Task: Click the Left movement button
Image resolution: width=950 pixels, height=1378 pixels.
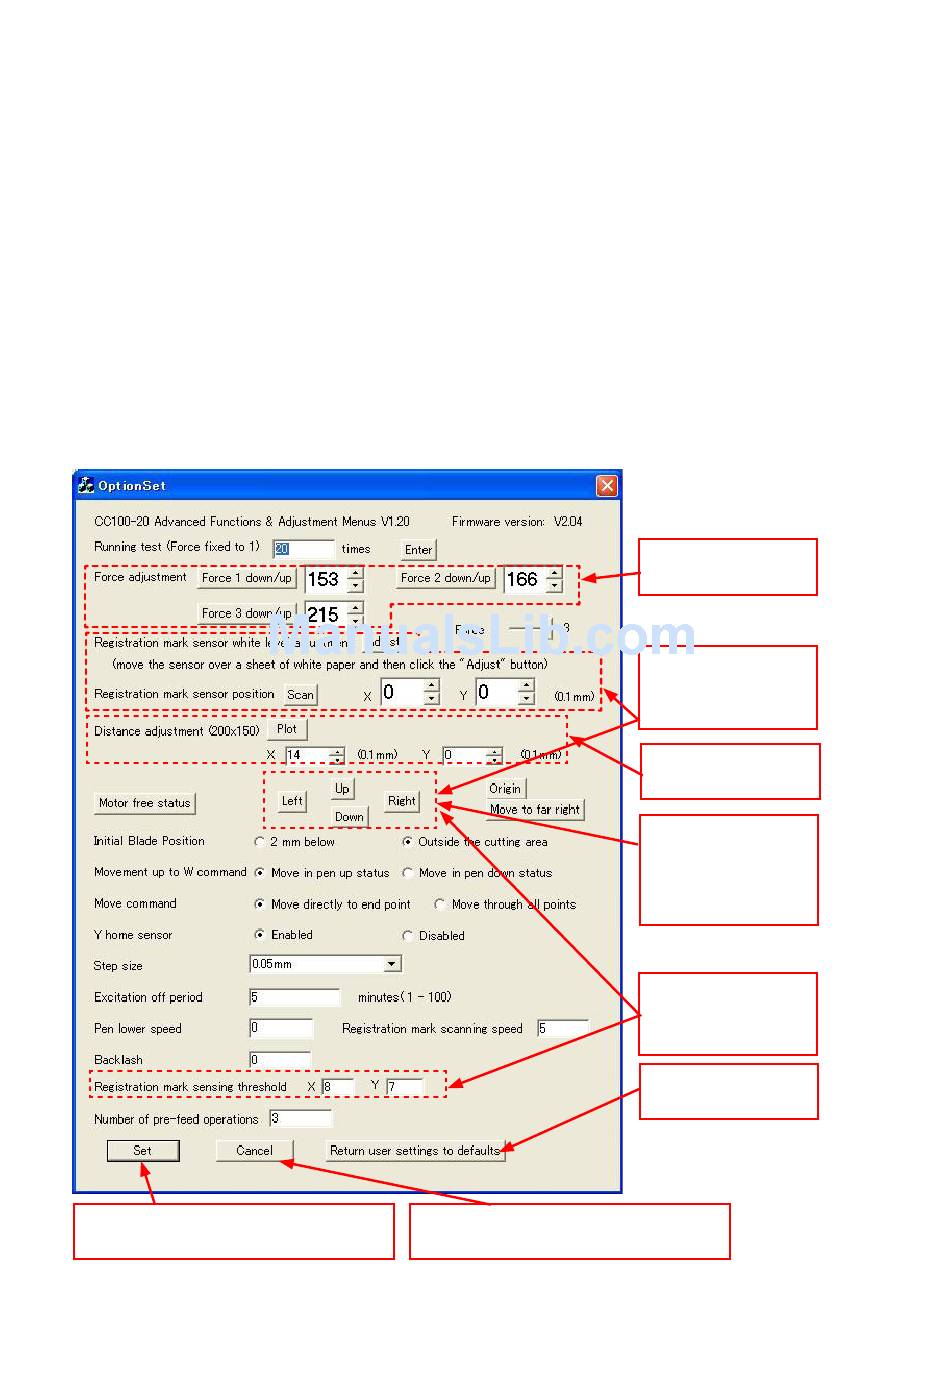Action: coord(292,801)
